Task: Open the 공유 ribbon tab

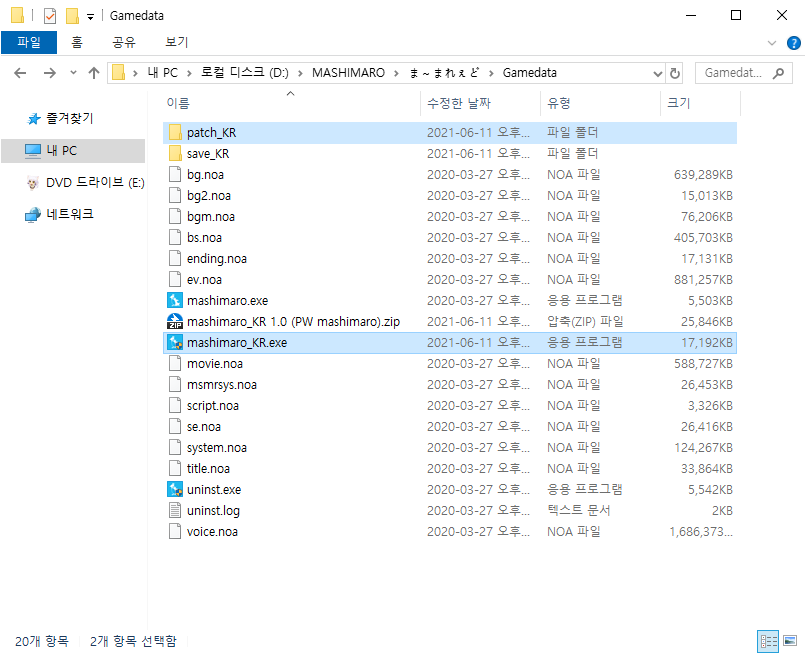Action: click(x=124, y=42)
